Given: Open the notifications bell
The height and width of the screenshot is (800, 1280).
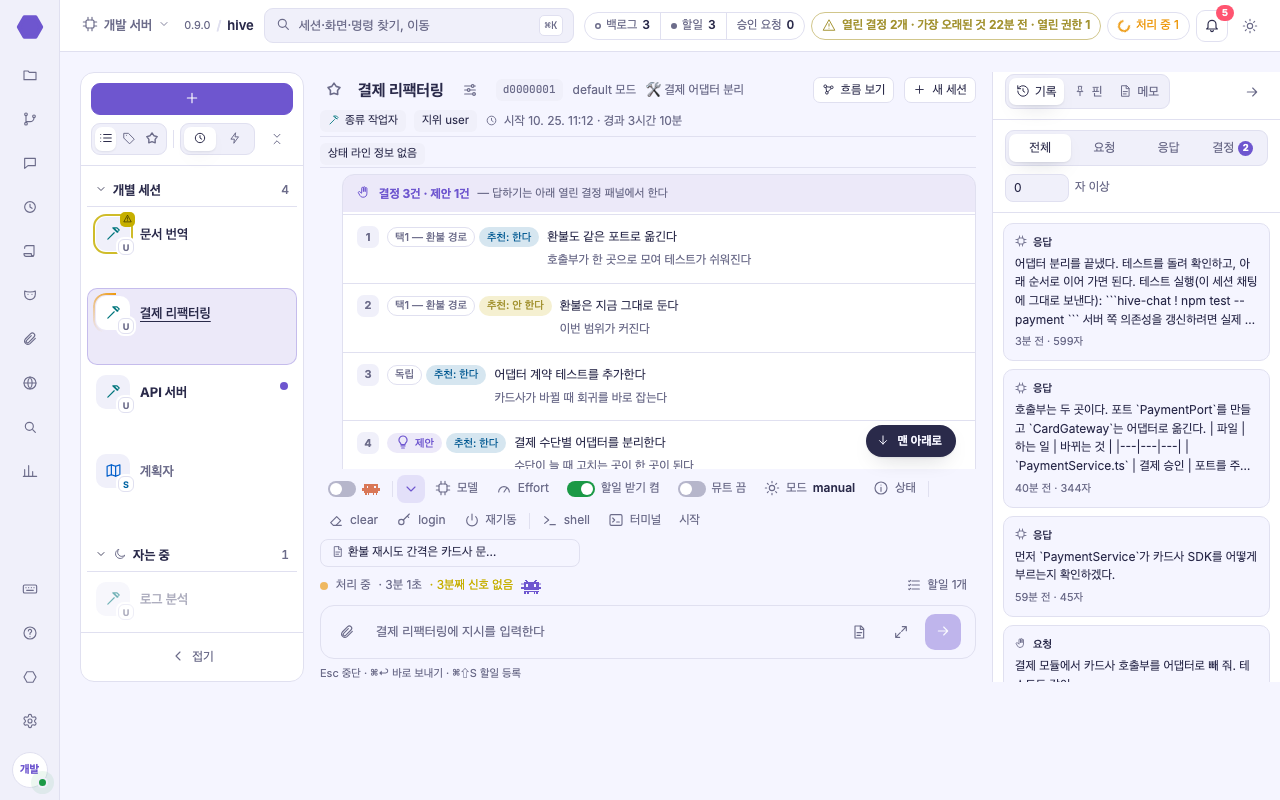Looking at the screenshot, I should coord(1212,26).
